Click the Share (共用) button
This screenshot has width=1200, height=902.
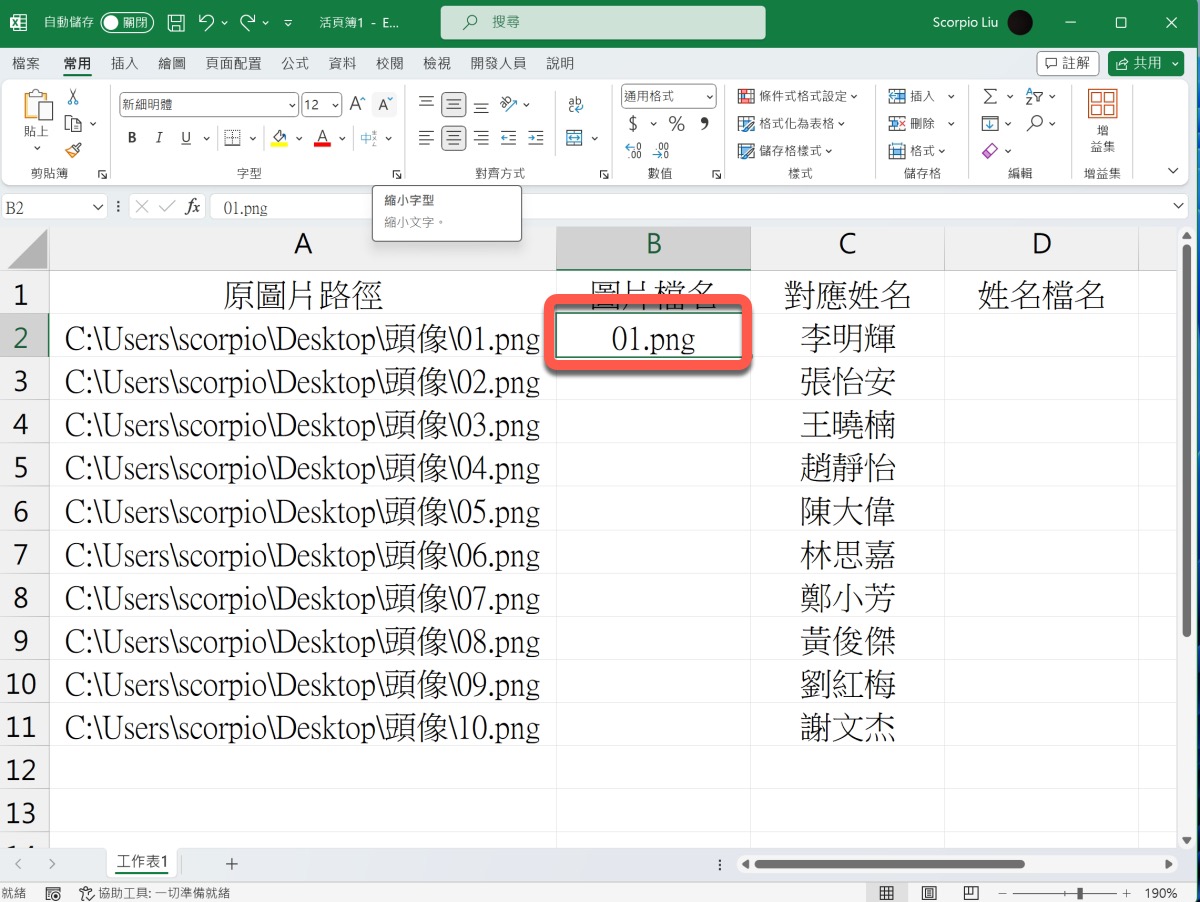click(1146, 63)
